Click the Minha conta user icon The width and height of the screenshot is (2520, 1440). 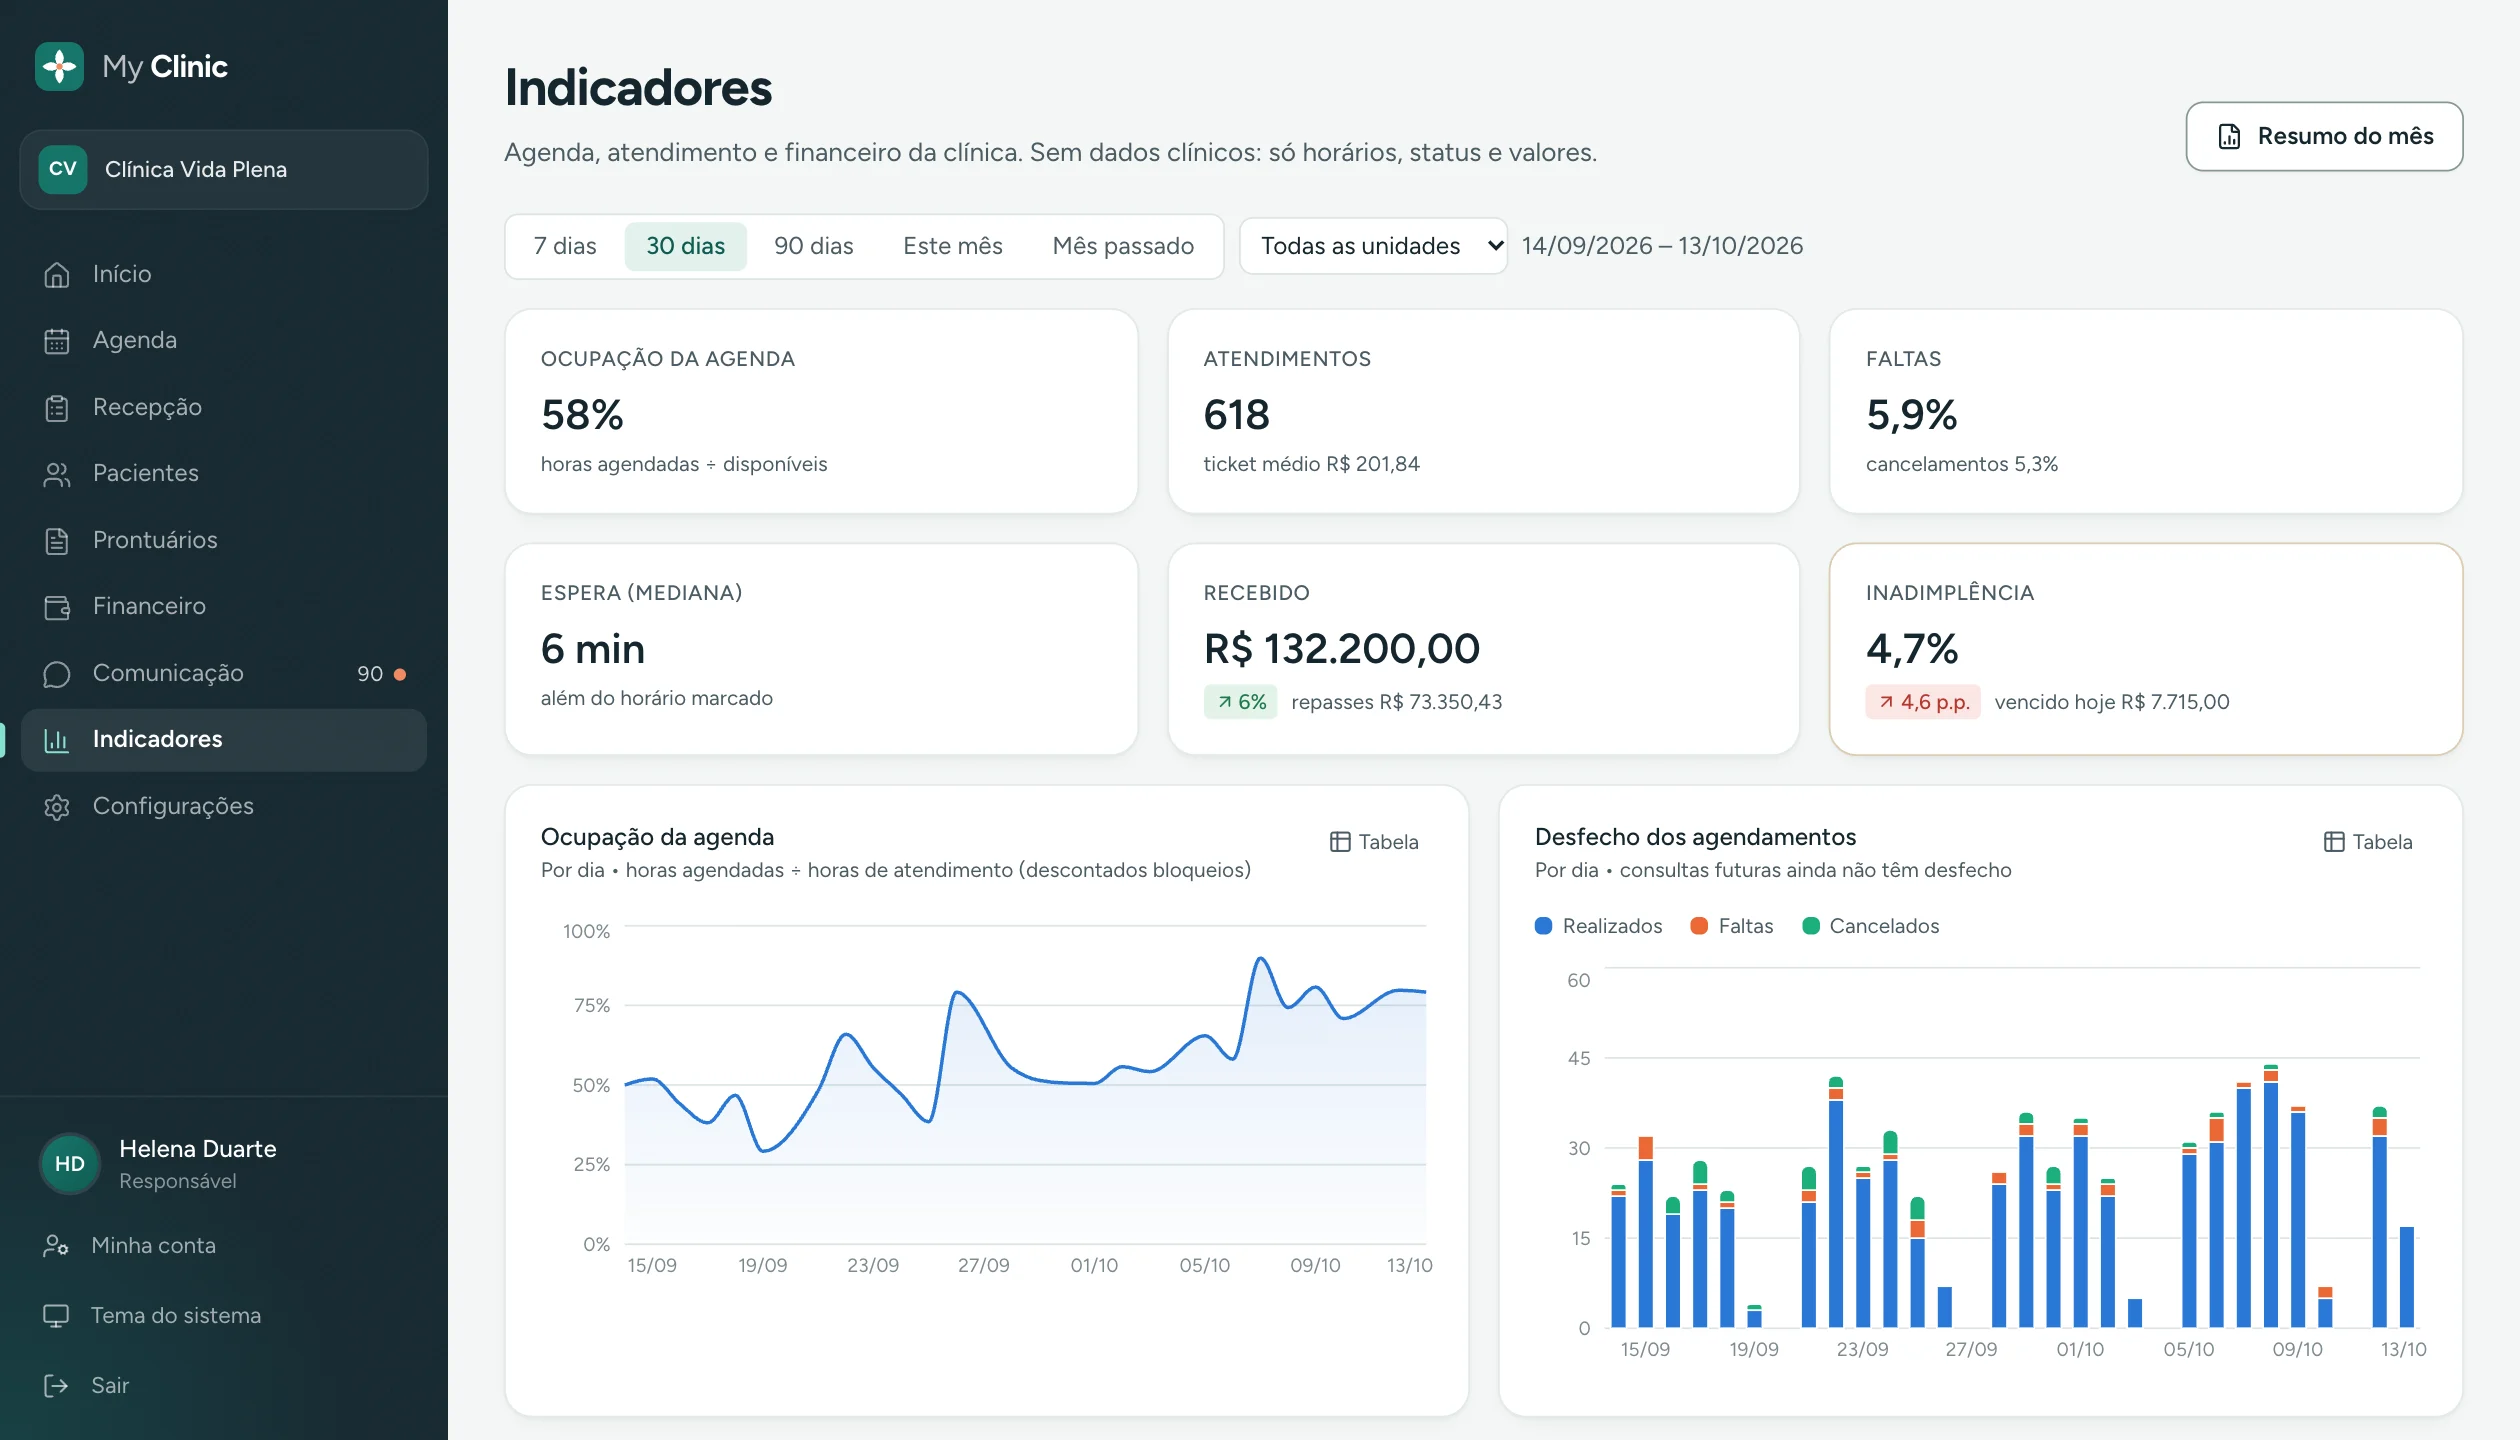[56, 1246]
